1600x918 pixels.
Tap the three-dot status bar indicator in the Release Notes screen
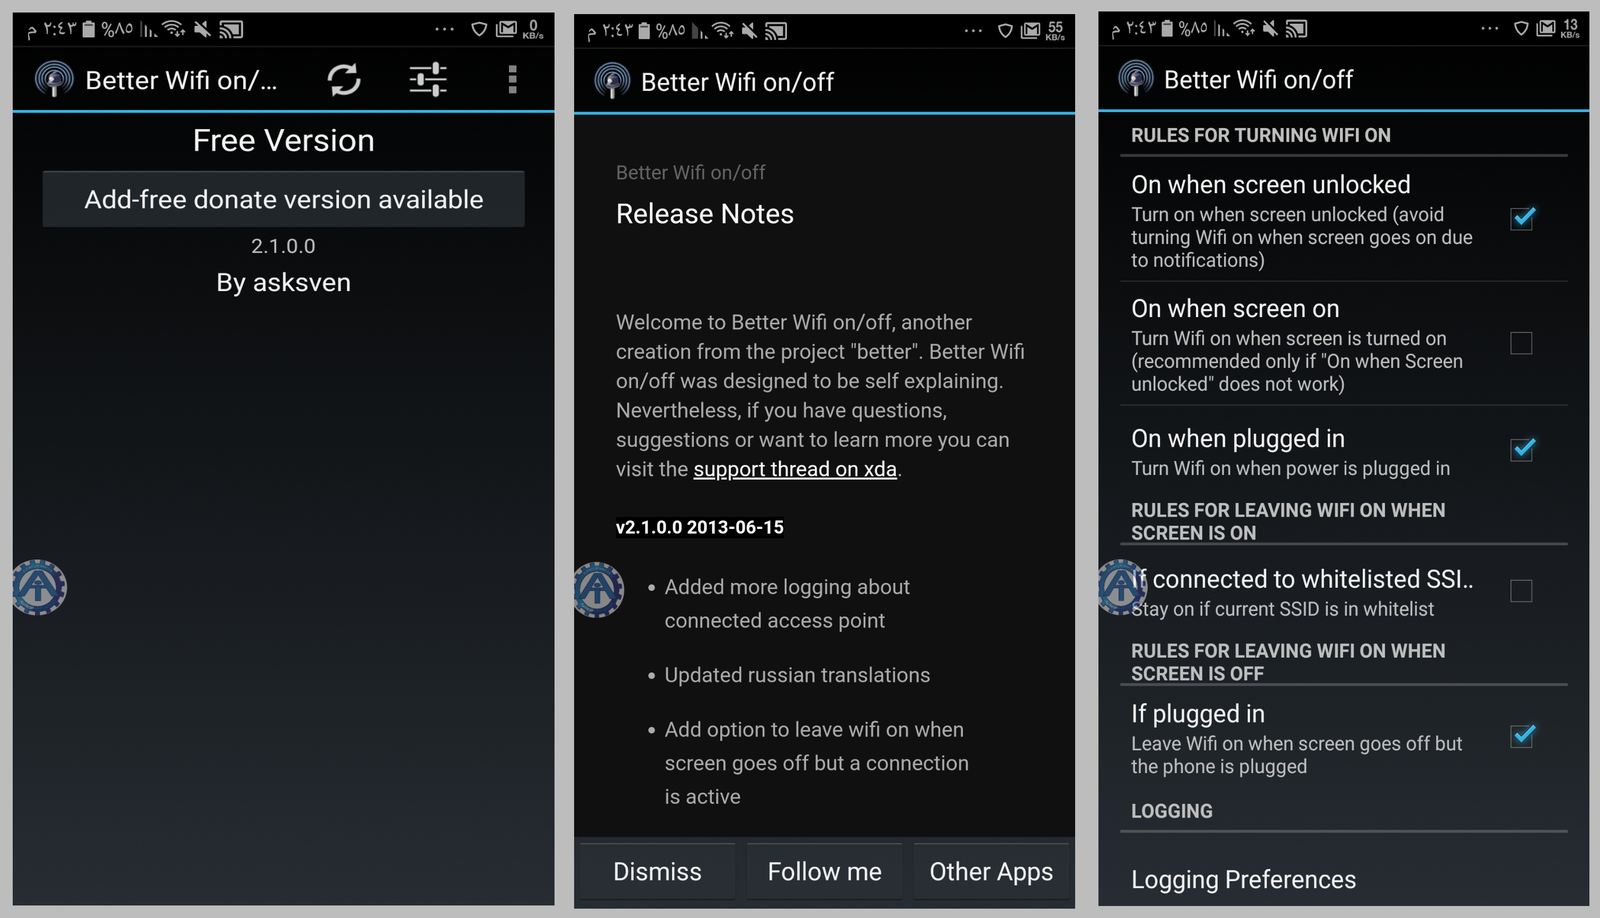click(973, 31)
